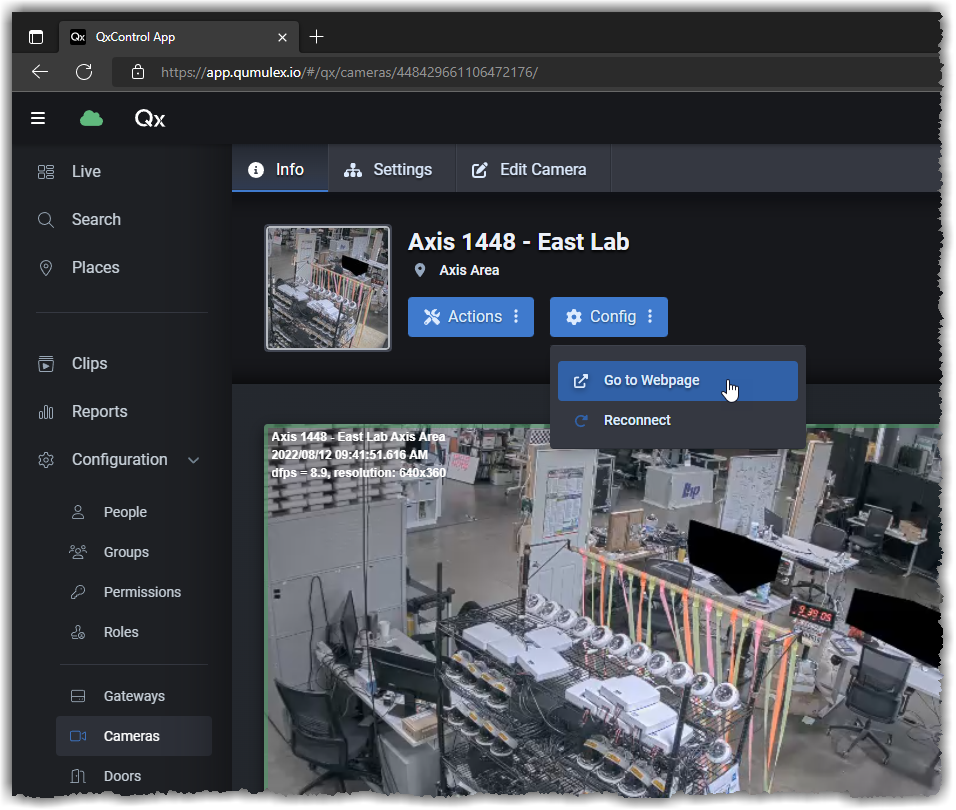Click the Config button label

pos(613,316)
